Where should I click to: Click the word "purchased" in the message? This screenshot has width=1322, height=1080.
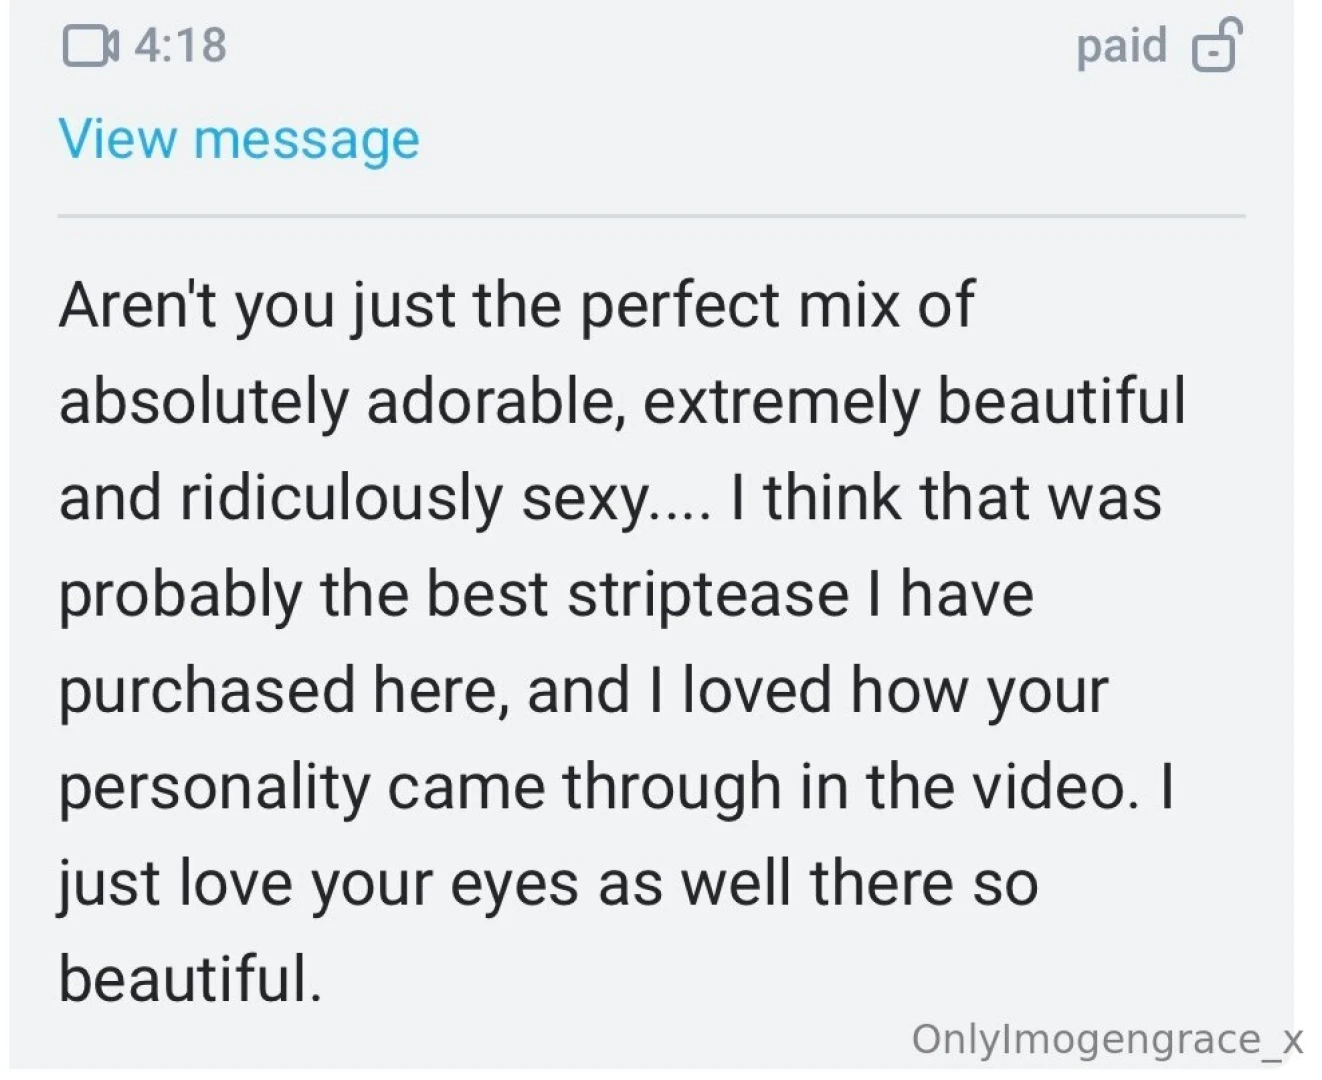point(207,691)
